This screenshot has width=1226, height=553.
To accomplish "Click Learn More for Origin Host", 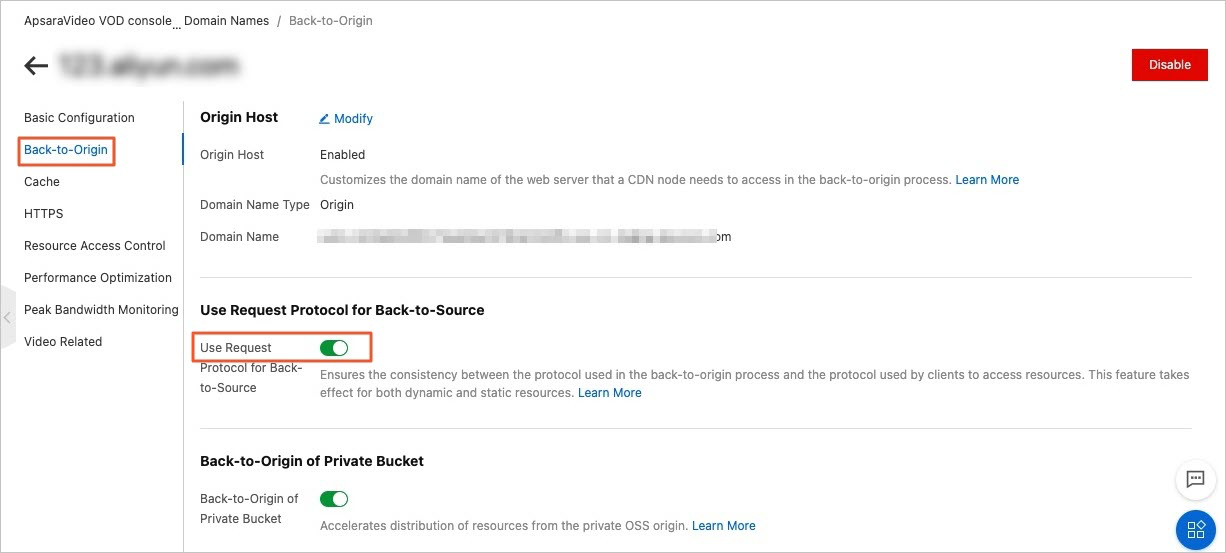I will point(987,180).
